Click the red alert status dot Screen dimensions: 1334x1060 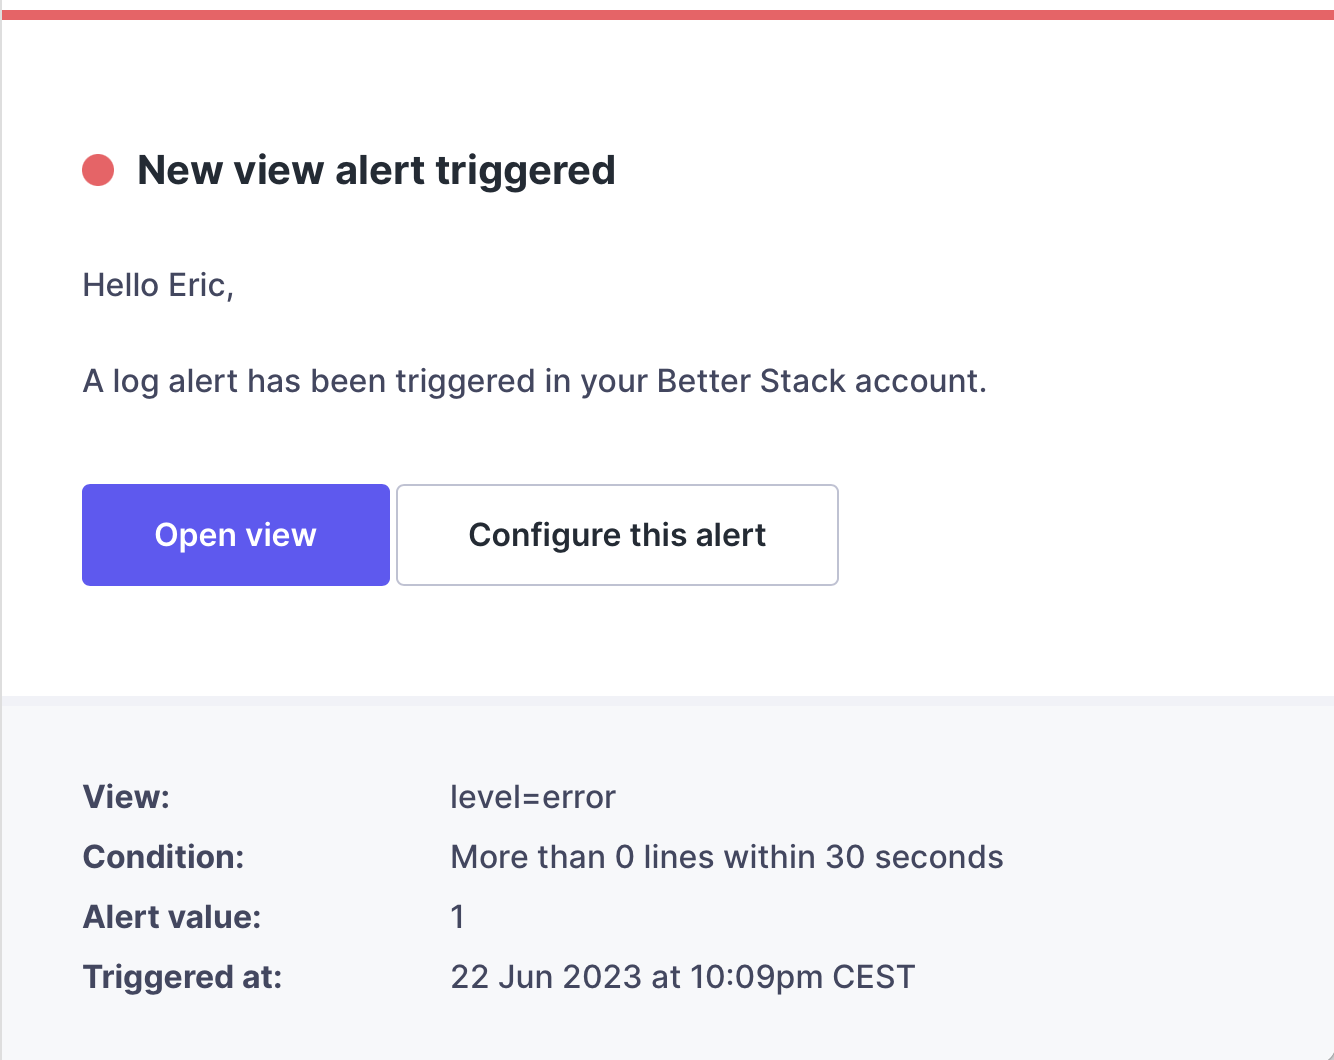point(98,170)
